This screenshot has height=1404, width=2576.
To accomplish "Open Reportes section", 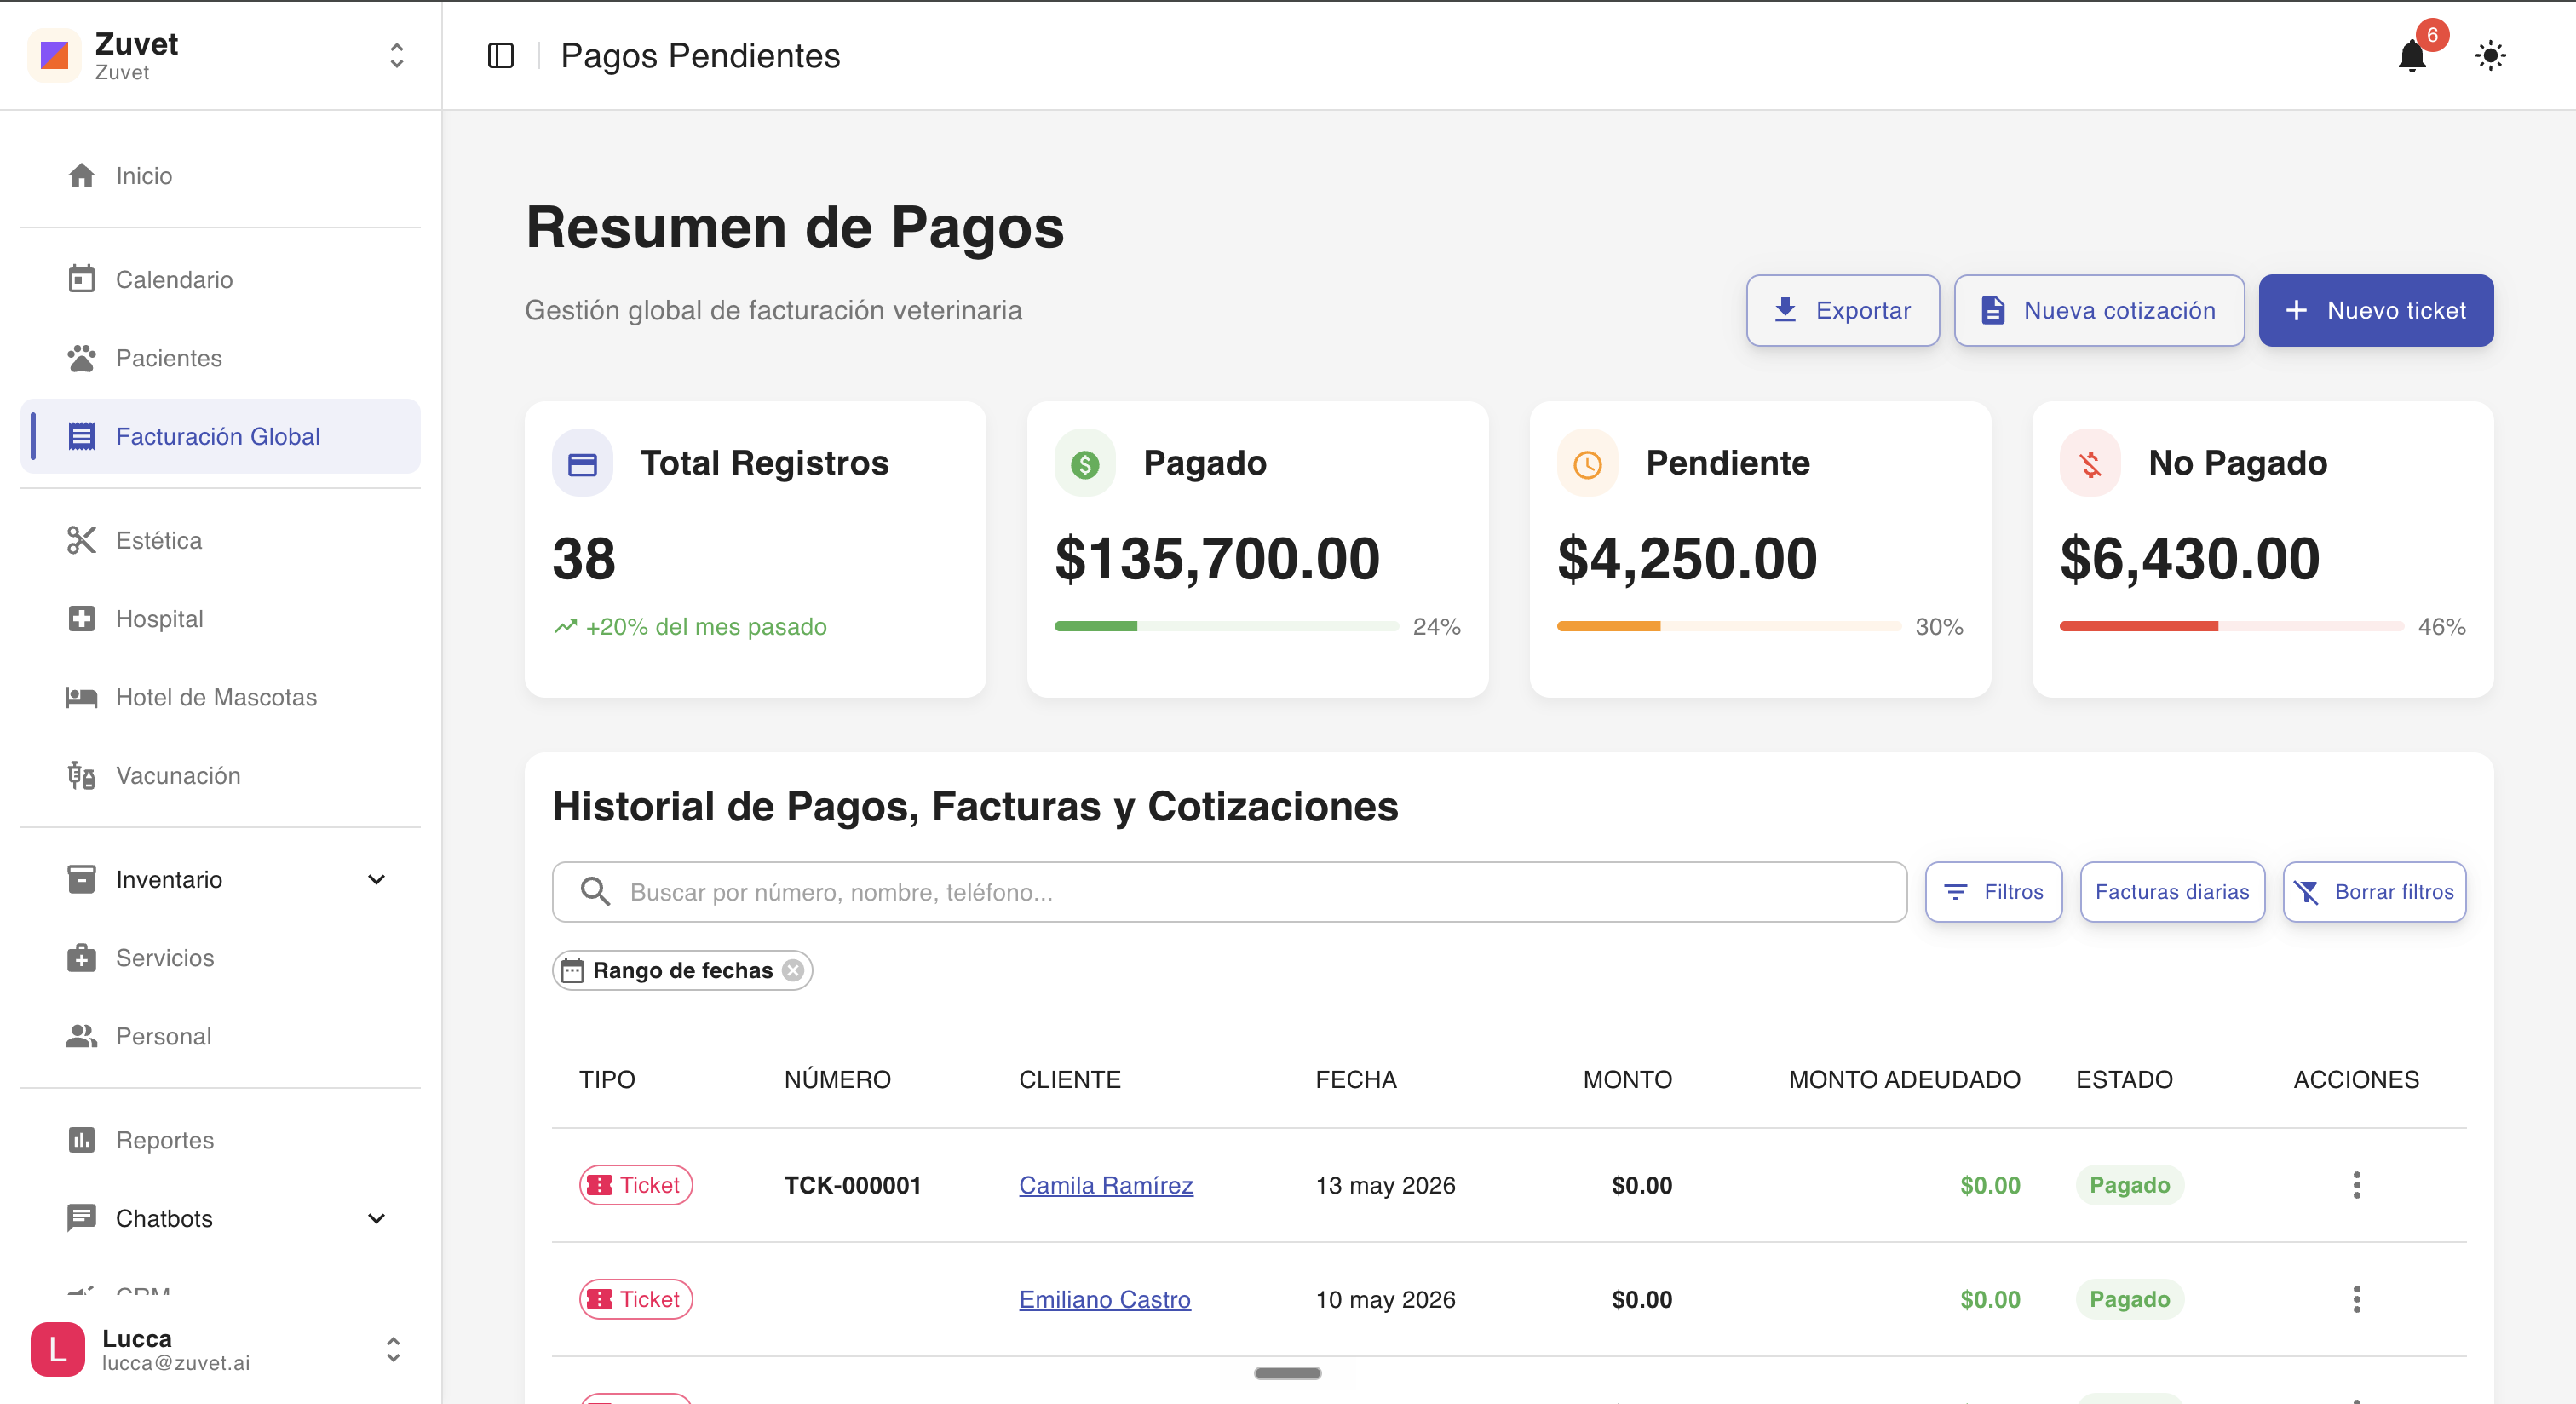I will tap(220, 1140).
